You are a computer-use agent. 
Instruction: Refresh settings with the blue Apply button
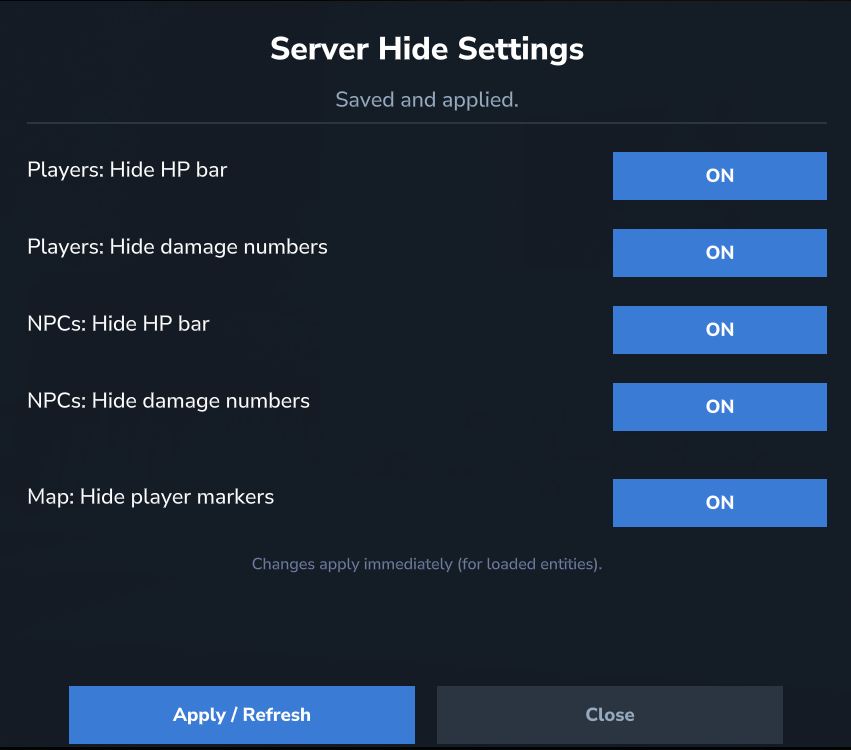tap(242, 715)
